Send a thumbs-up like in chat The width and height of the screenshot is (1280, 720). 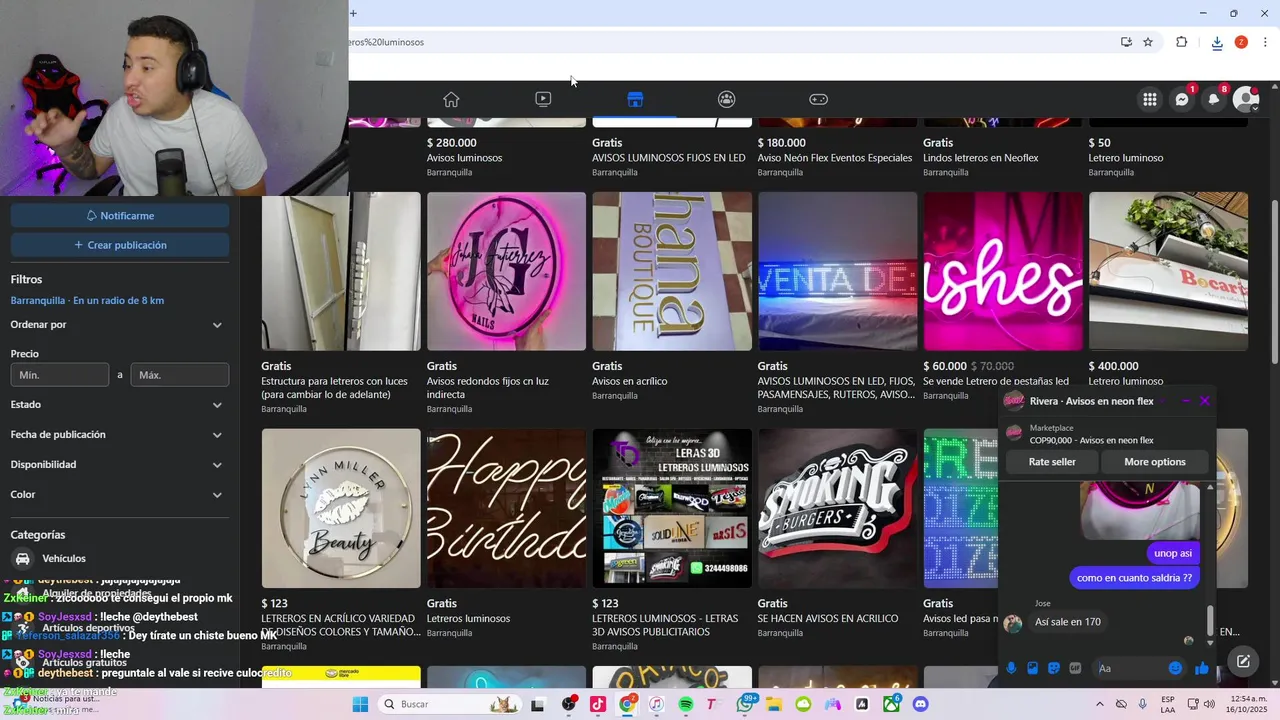(1202, 668)
